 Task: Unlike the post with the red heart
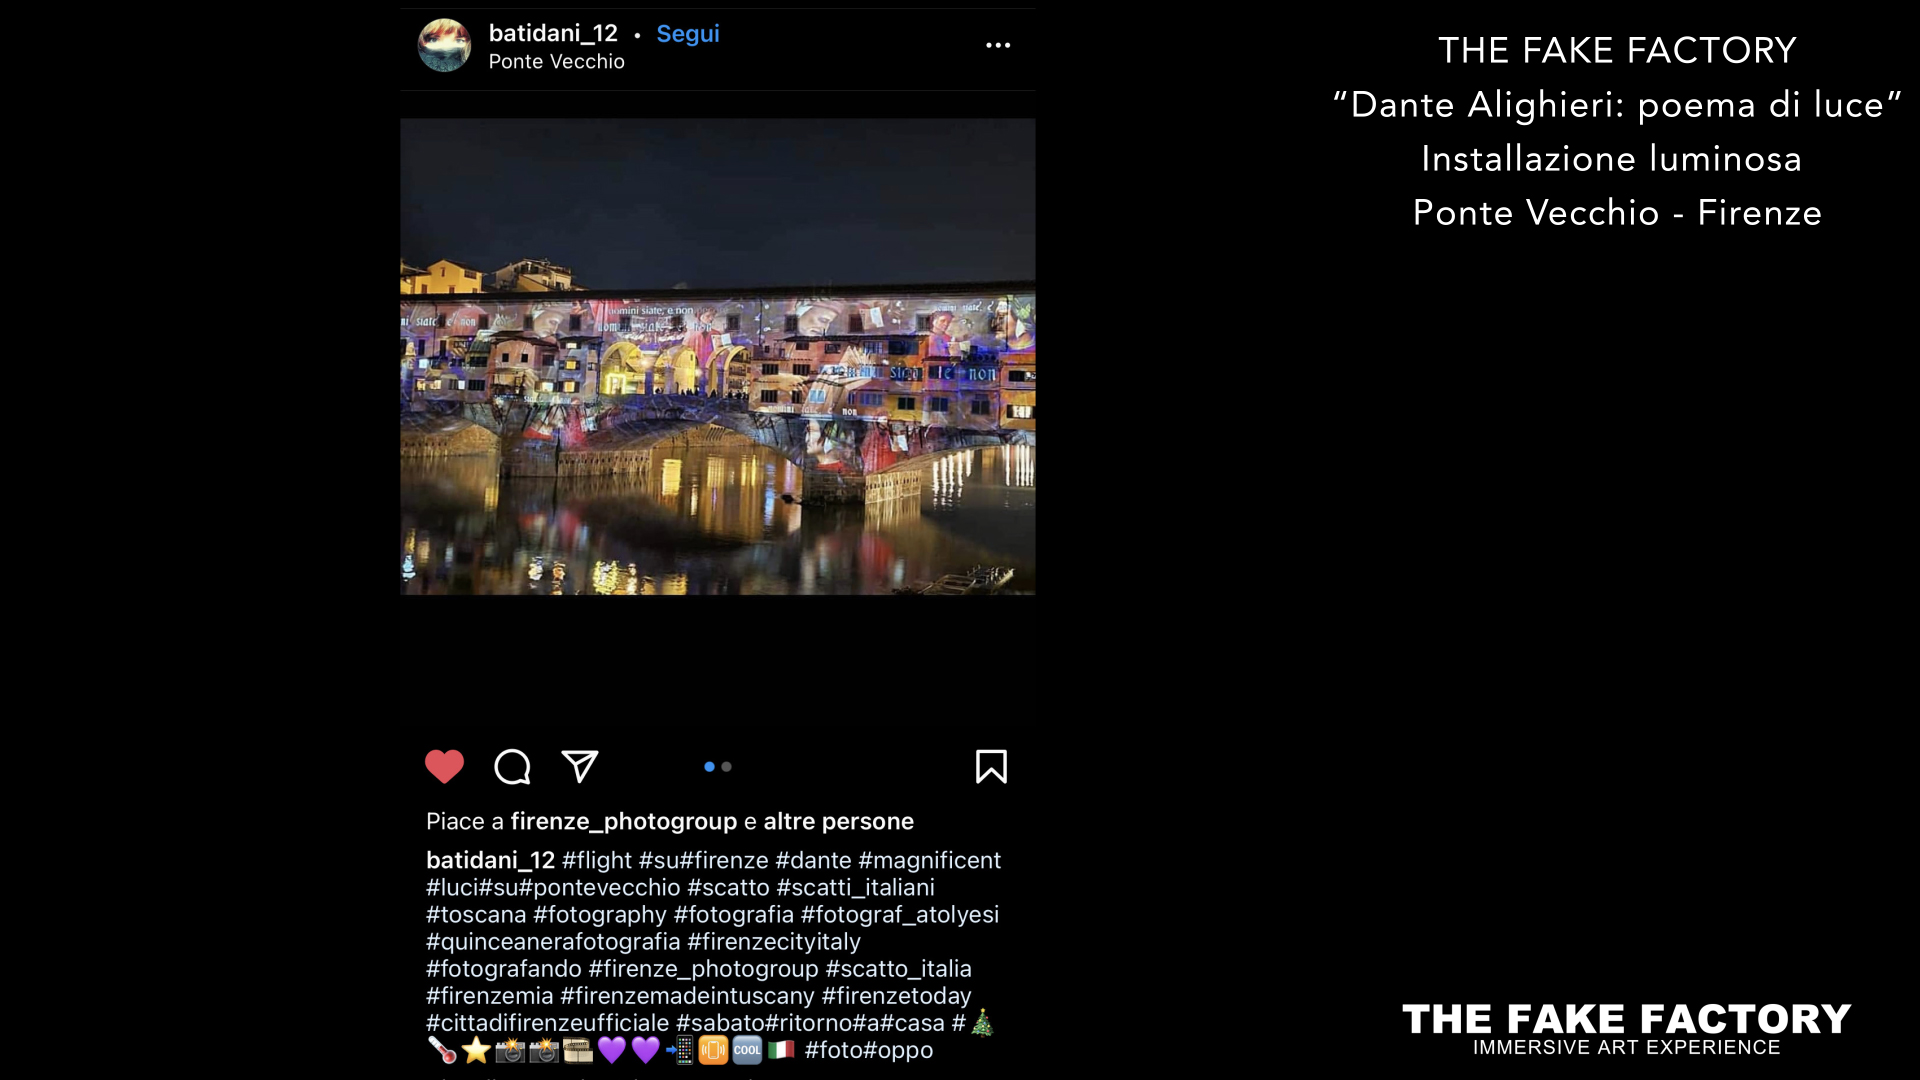click(444, 767)
